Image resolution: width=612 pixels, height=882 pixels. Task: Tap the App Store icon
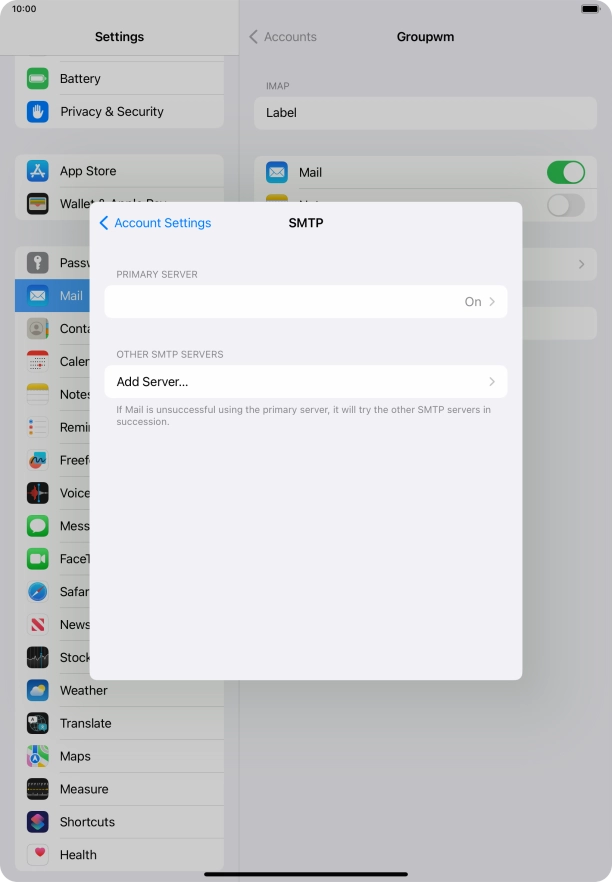(38, 171)
